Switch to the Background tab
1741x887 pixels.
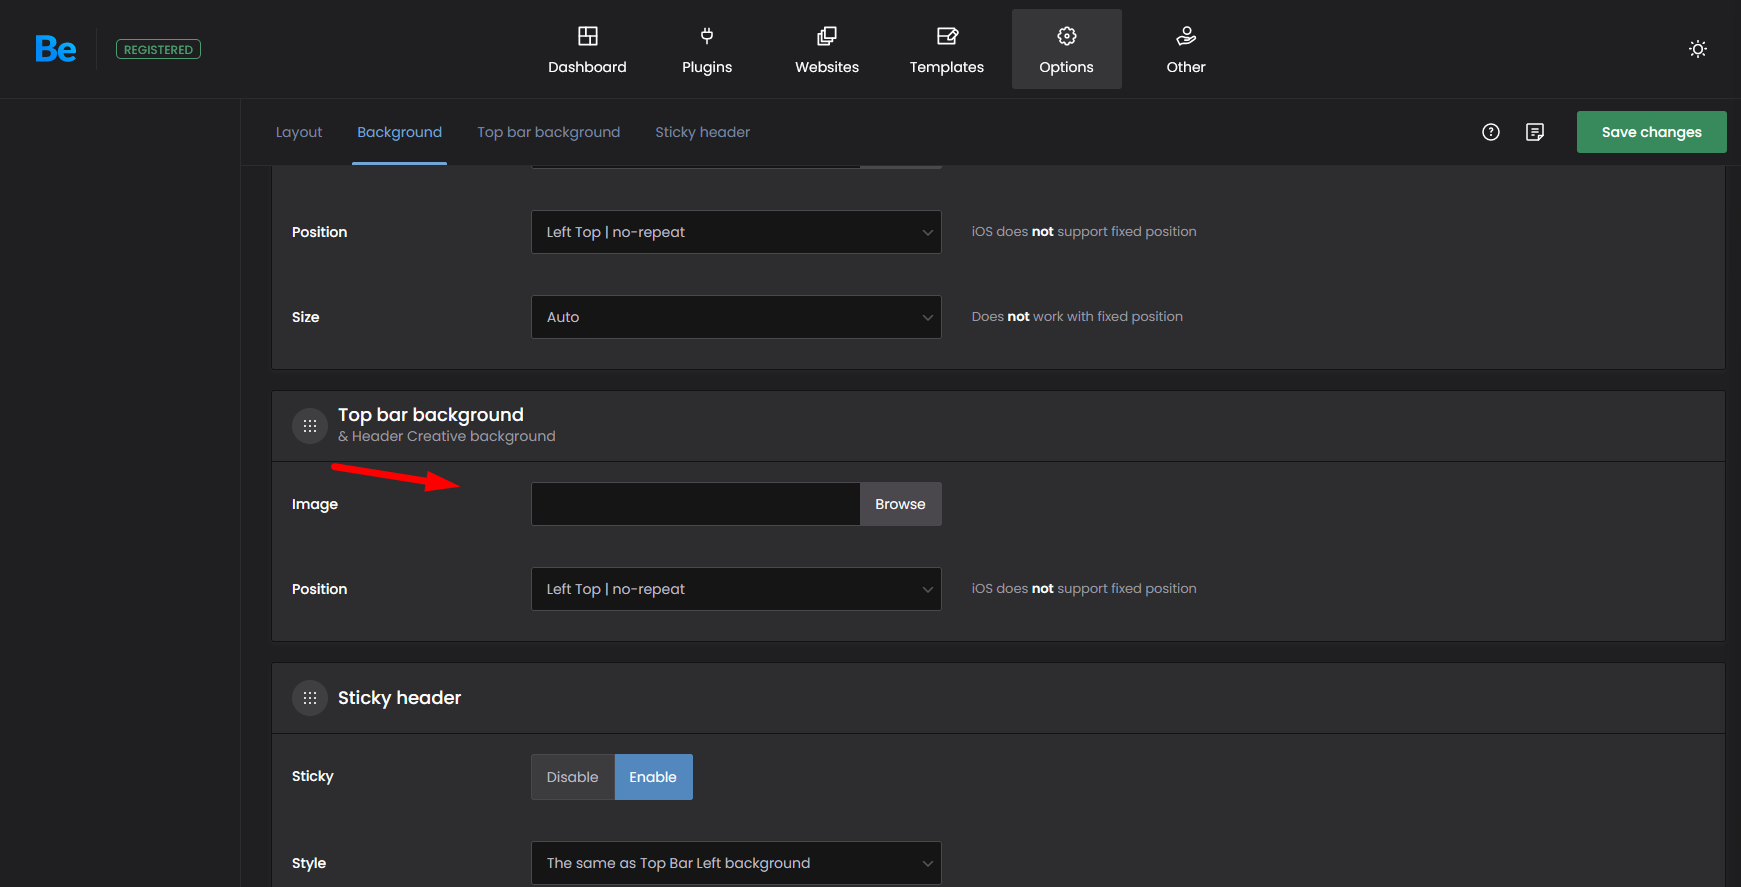coord(399,132)
